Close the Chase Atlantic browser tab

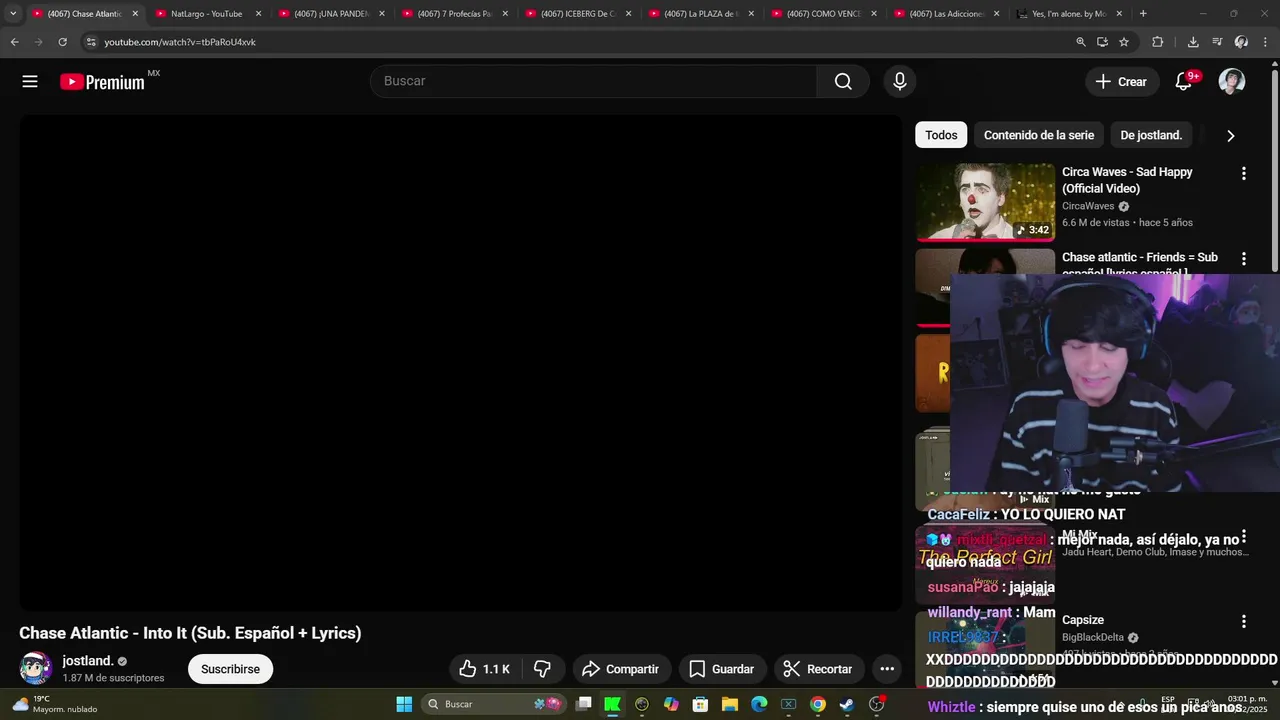pos(135,14)
